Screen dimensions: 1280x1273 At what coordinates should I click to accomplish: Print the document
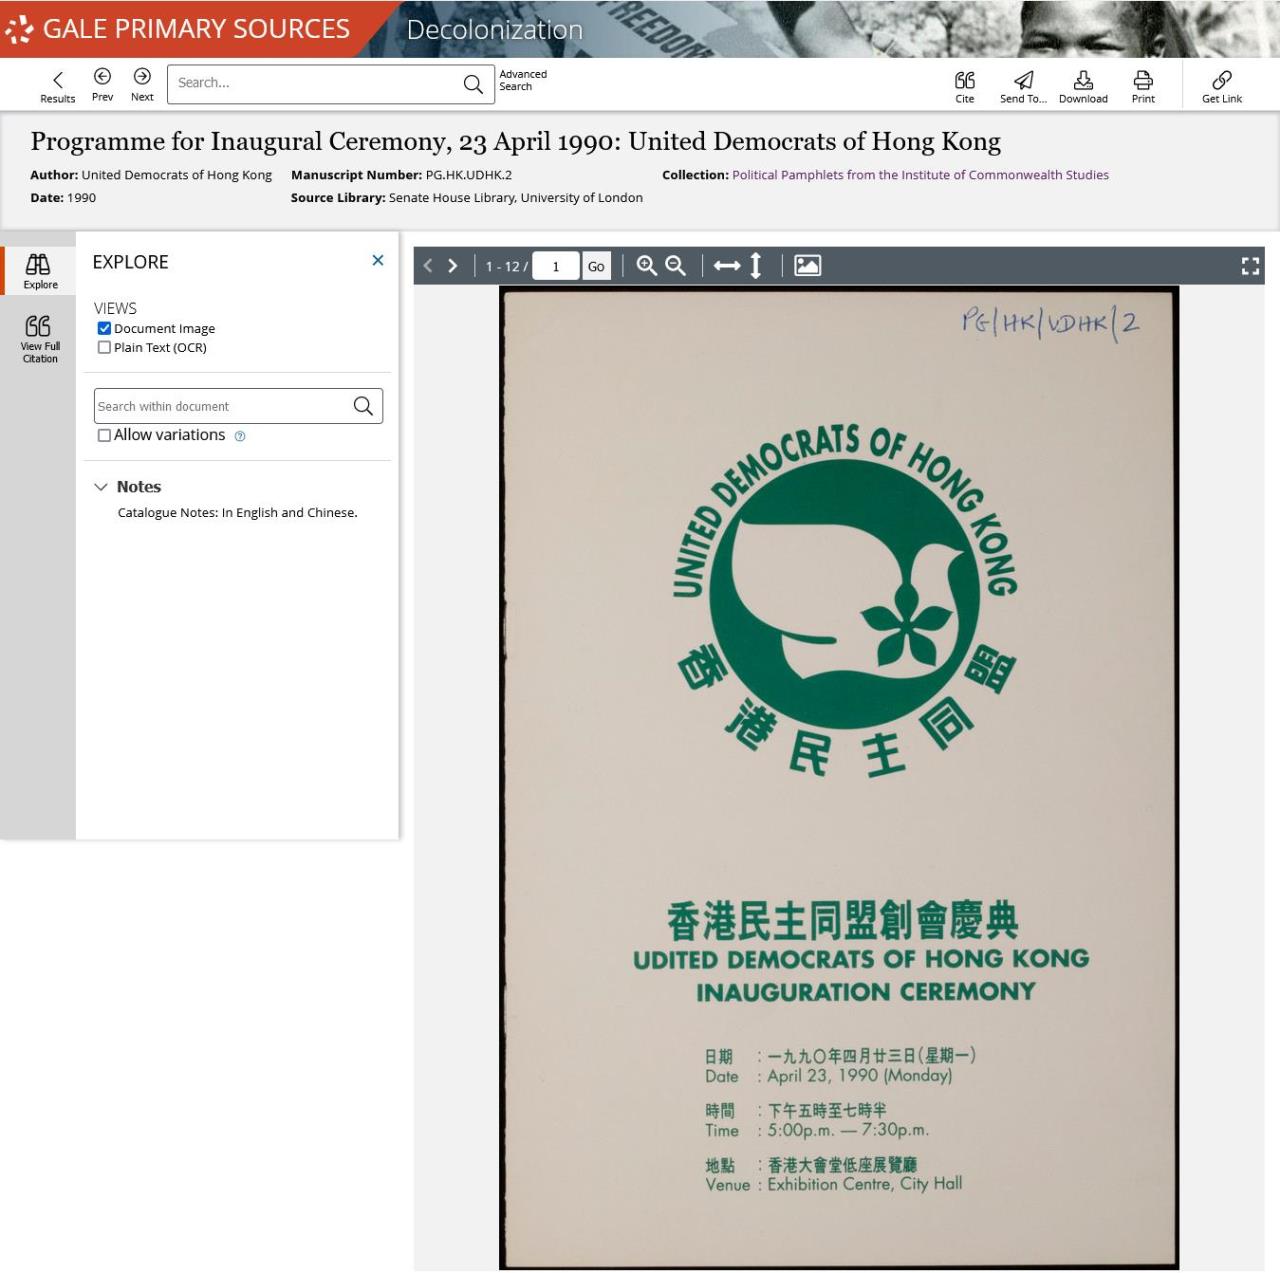1143,87
